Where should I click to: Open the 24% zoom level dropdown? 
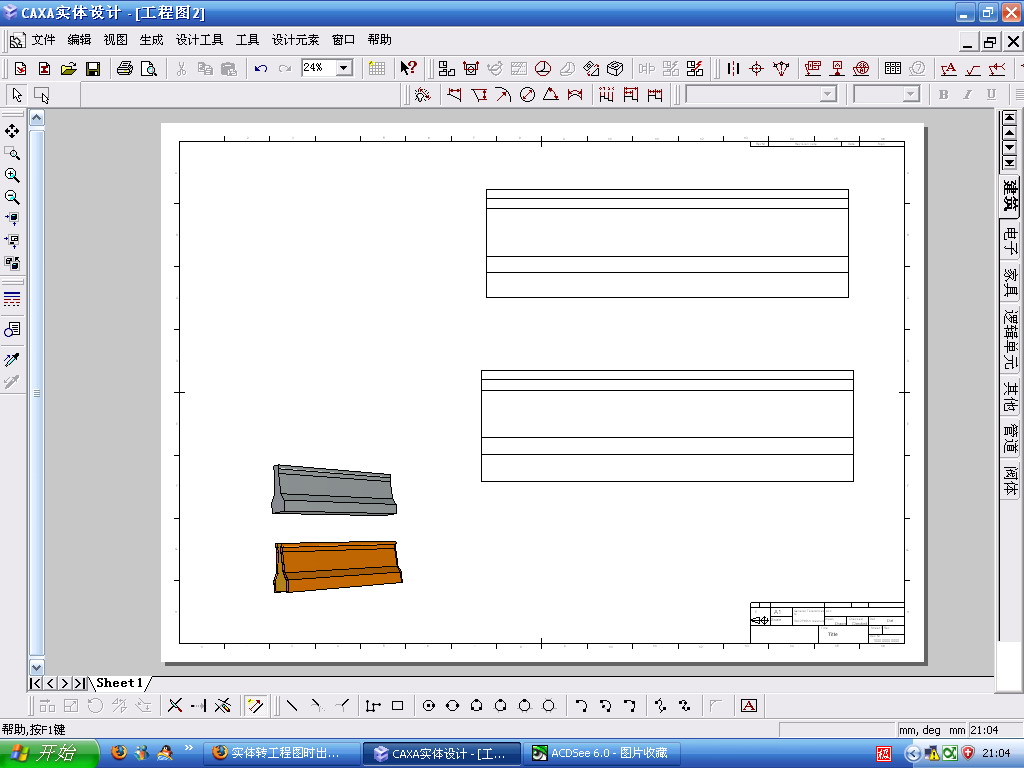[x=344, y=68]
